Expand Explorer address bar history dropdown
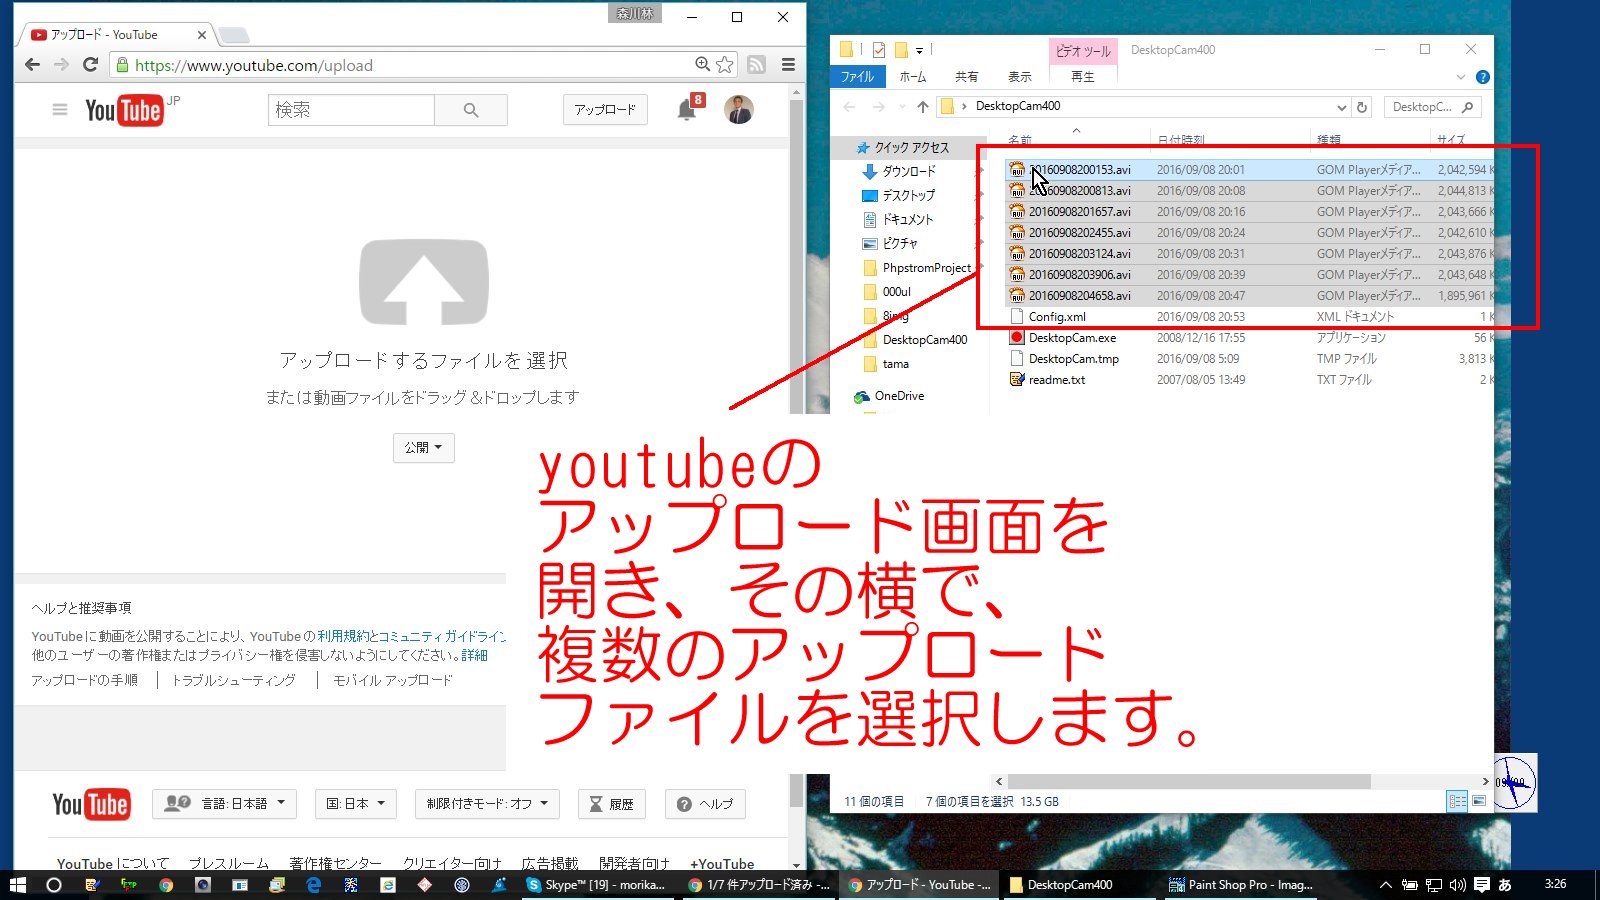 point(1341,107)
